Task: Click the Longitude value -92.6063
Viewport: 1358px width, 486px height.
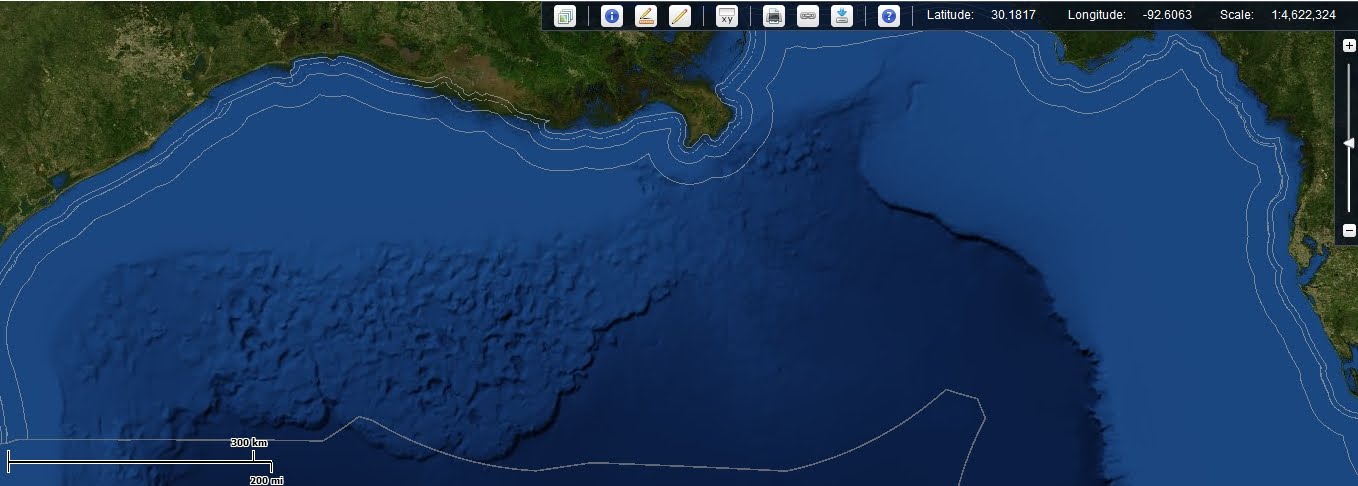Action: pos(1167,15)
